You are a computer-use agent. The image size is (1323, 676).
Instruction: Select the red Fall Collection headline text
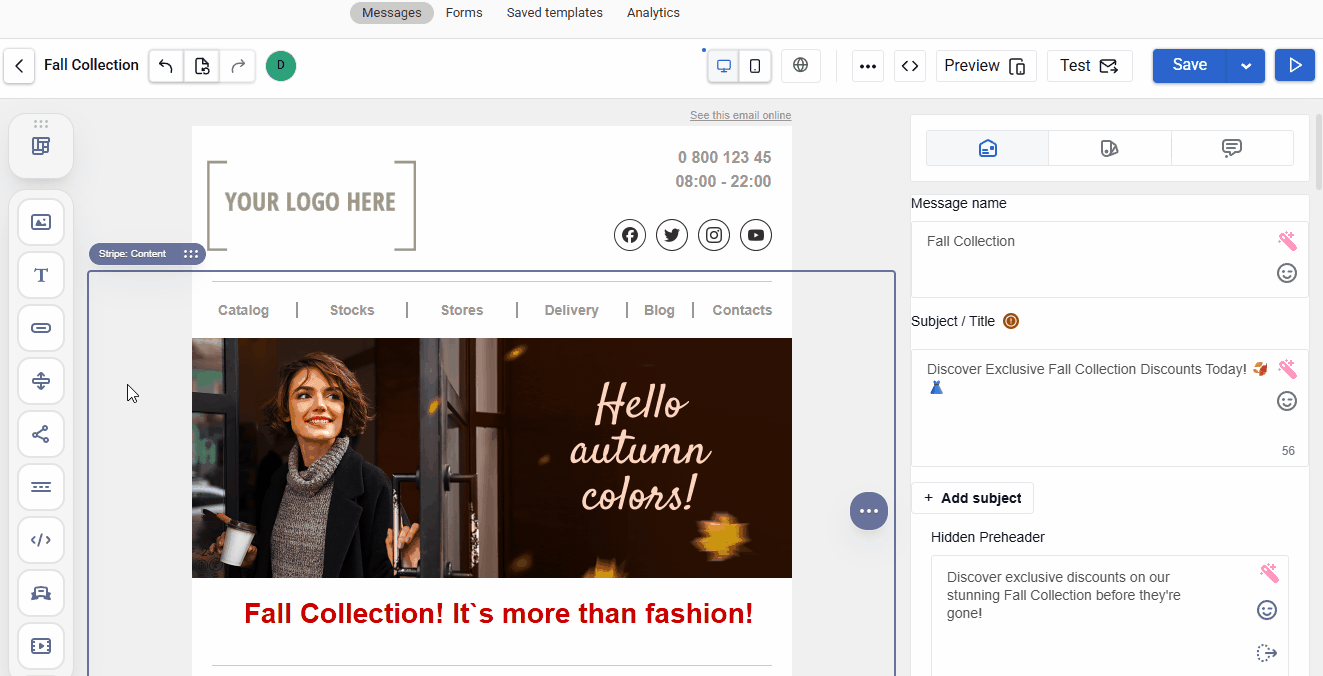[498, 613]
